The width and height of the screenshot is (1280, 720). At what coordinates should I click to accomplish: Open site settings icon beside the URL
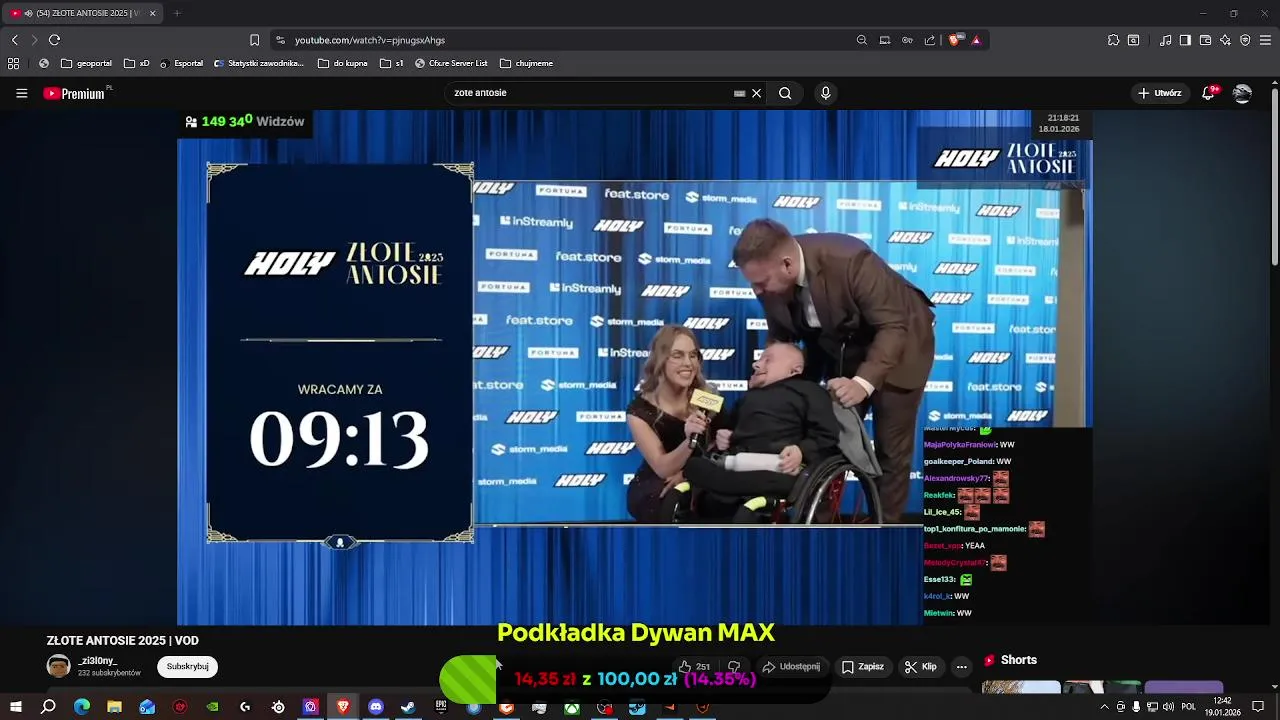click(280, 40)
